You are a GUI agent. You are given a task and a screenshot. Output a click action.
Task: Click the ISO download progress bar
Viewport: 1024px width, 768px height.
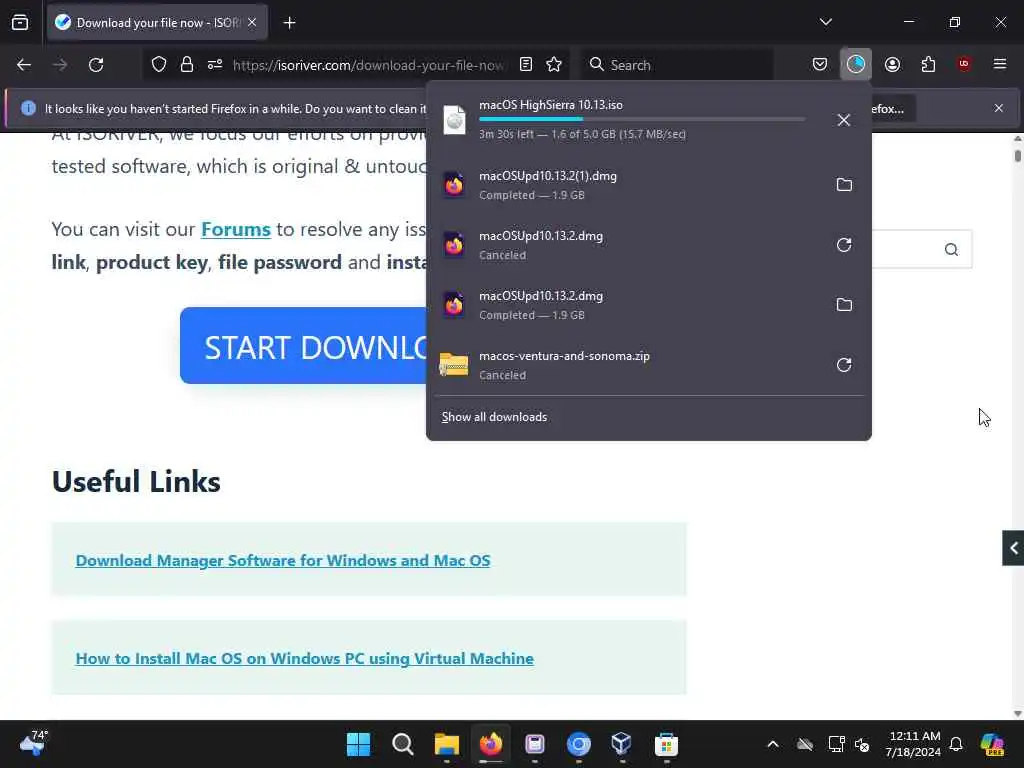coord(642,119)
